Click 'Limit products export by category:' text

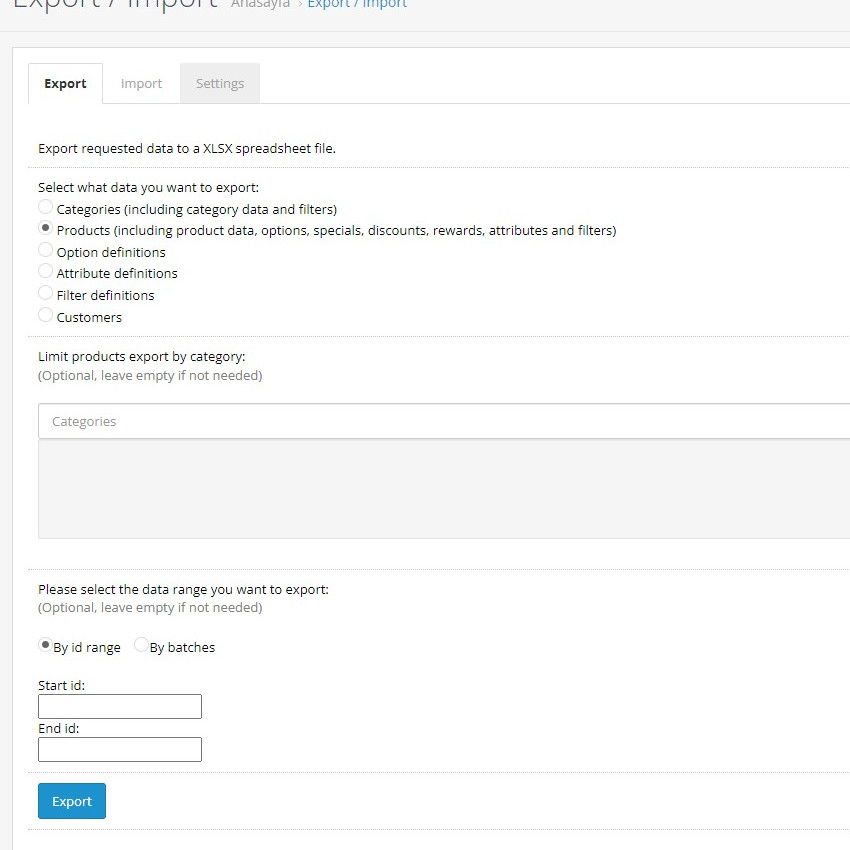click(141, 357)
